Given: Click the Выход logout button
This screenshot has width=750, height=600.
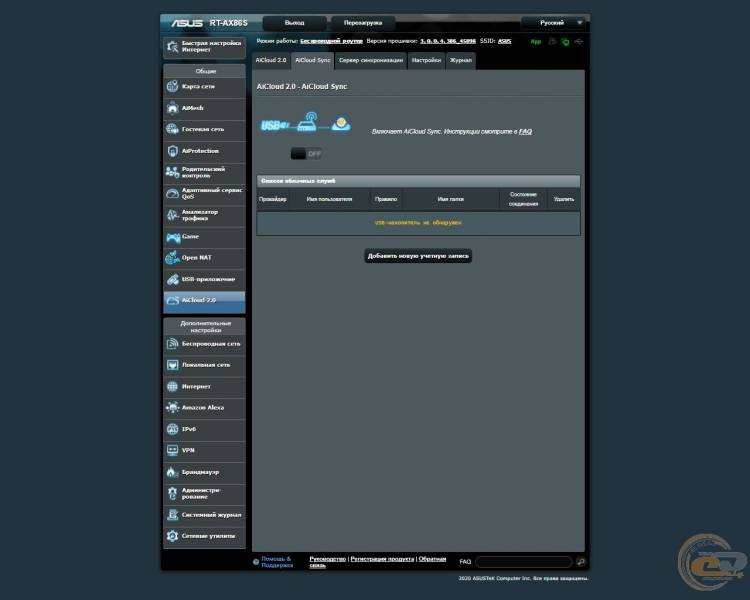Looking at the screenshot, I should tap(294, 22).
